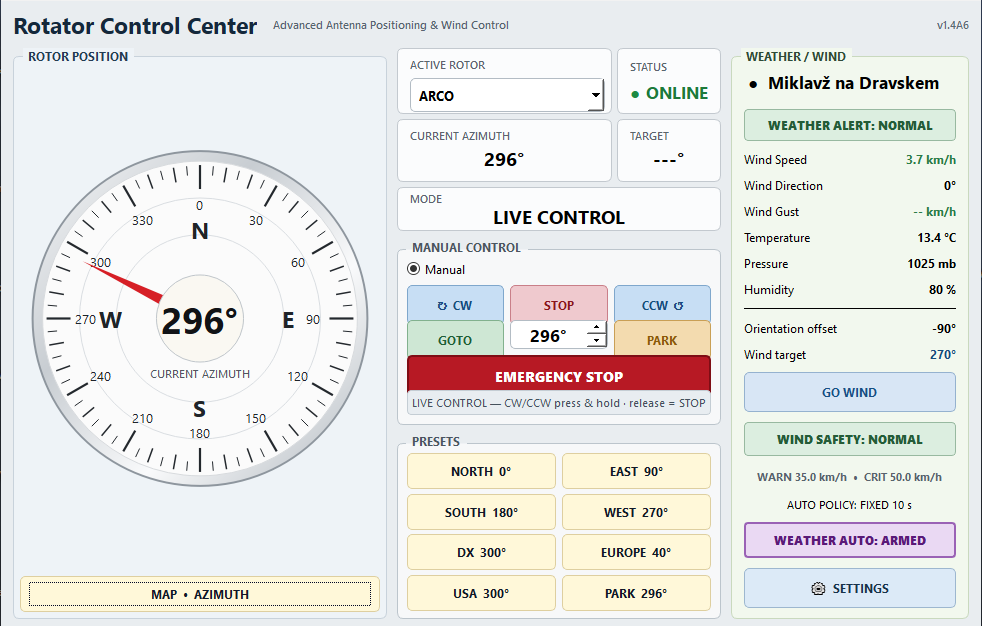
Task: Click the W marker on the compass
Action: [111, 320]
